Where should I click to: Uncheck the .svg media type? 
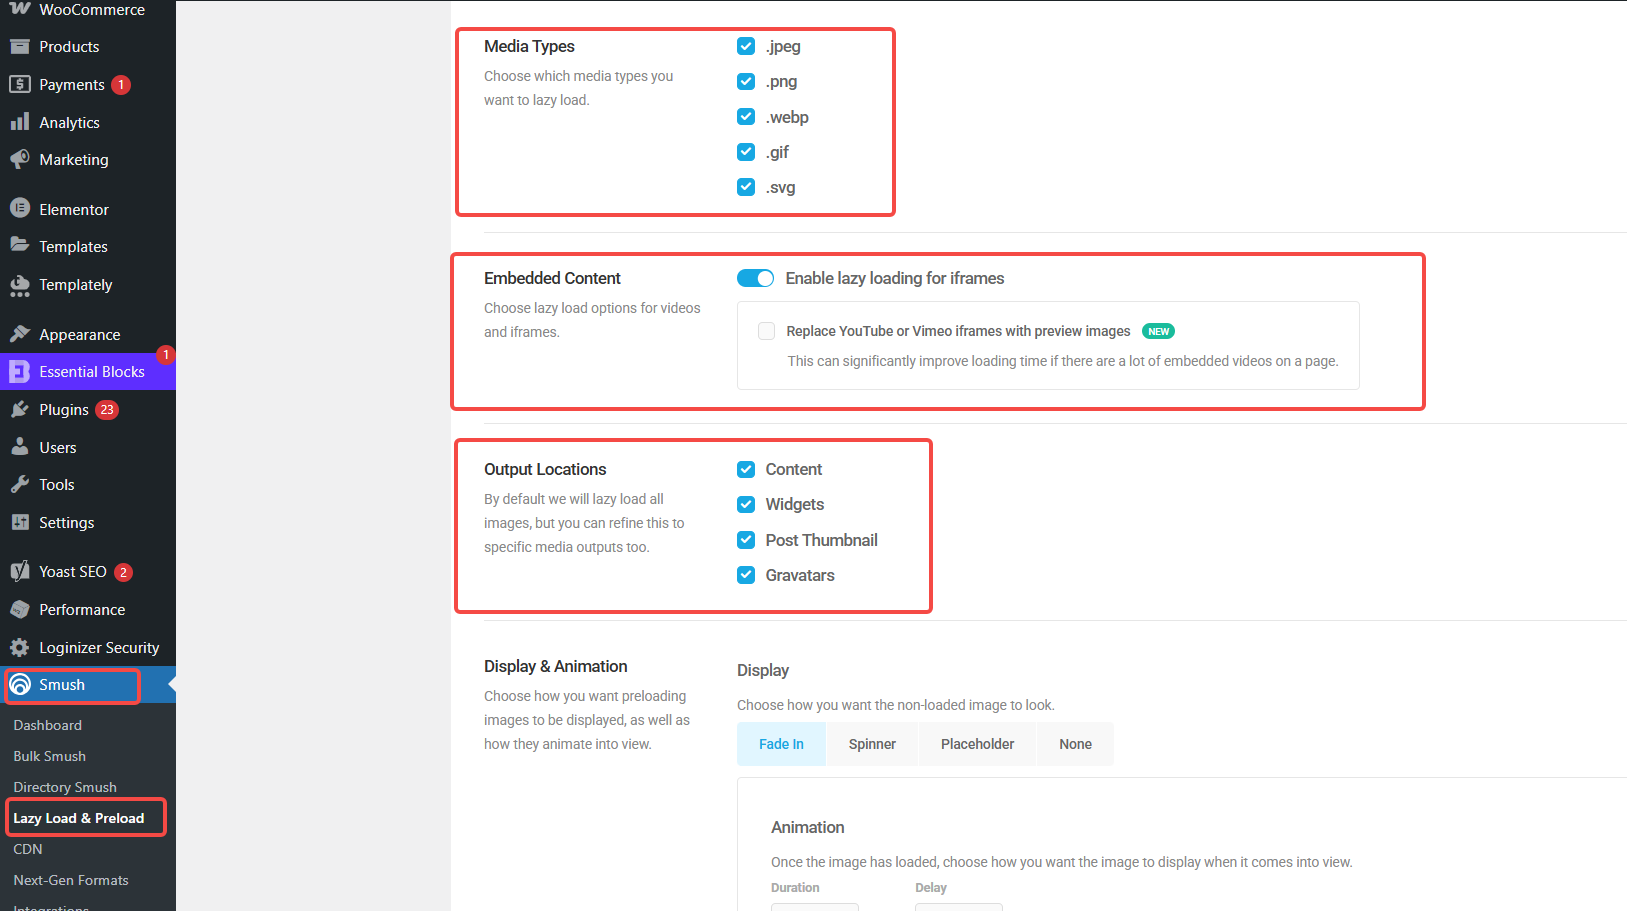[746, 187]
